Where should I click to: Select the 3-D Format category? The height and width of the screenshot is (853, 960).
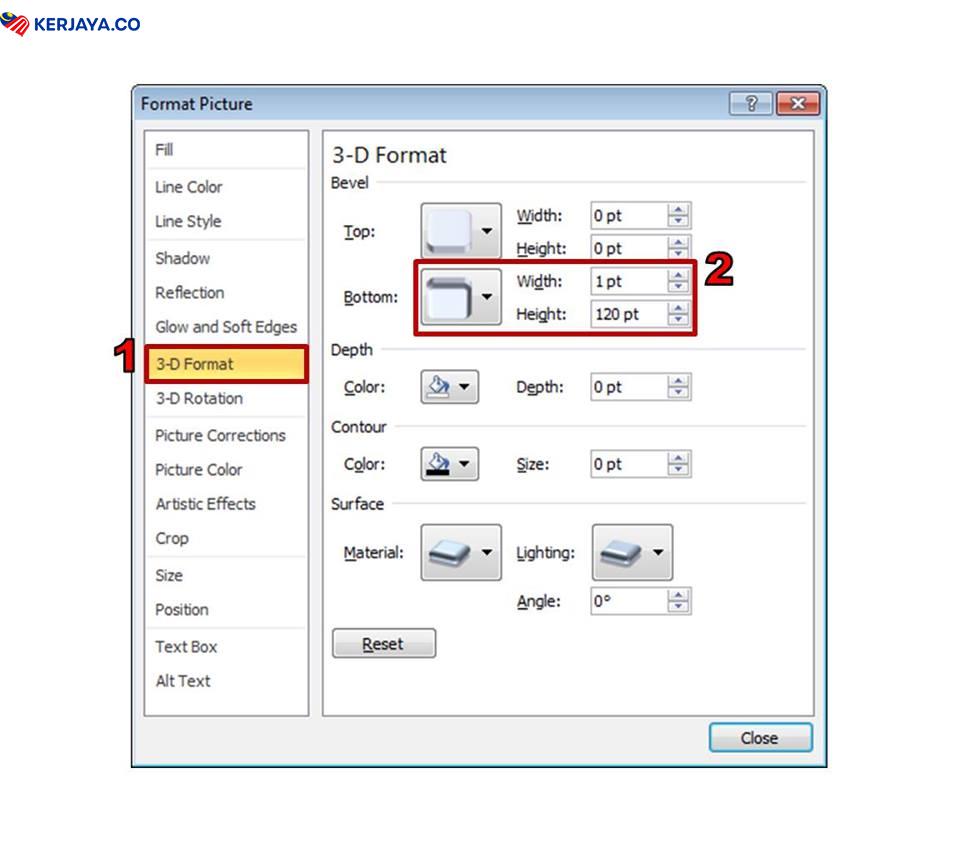click(x=226, y=364)
